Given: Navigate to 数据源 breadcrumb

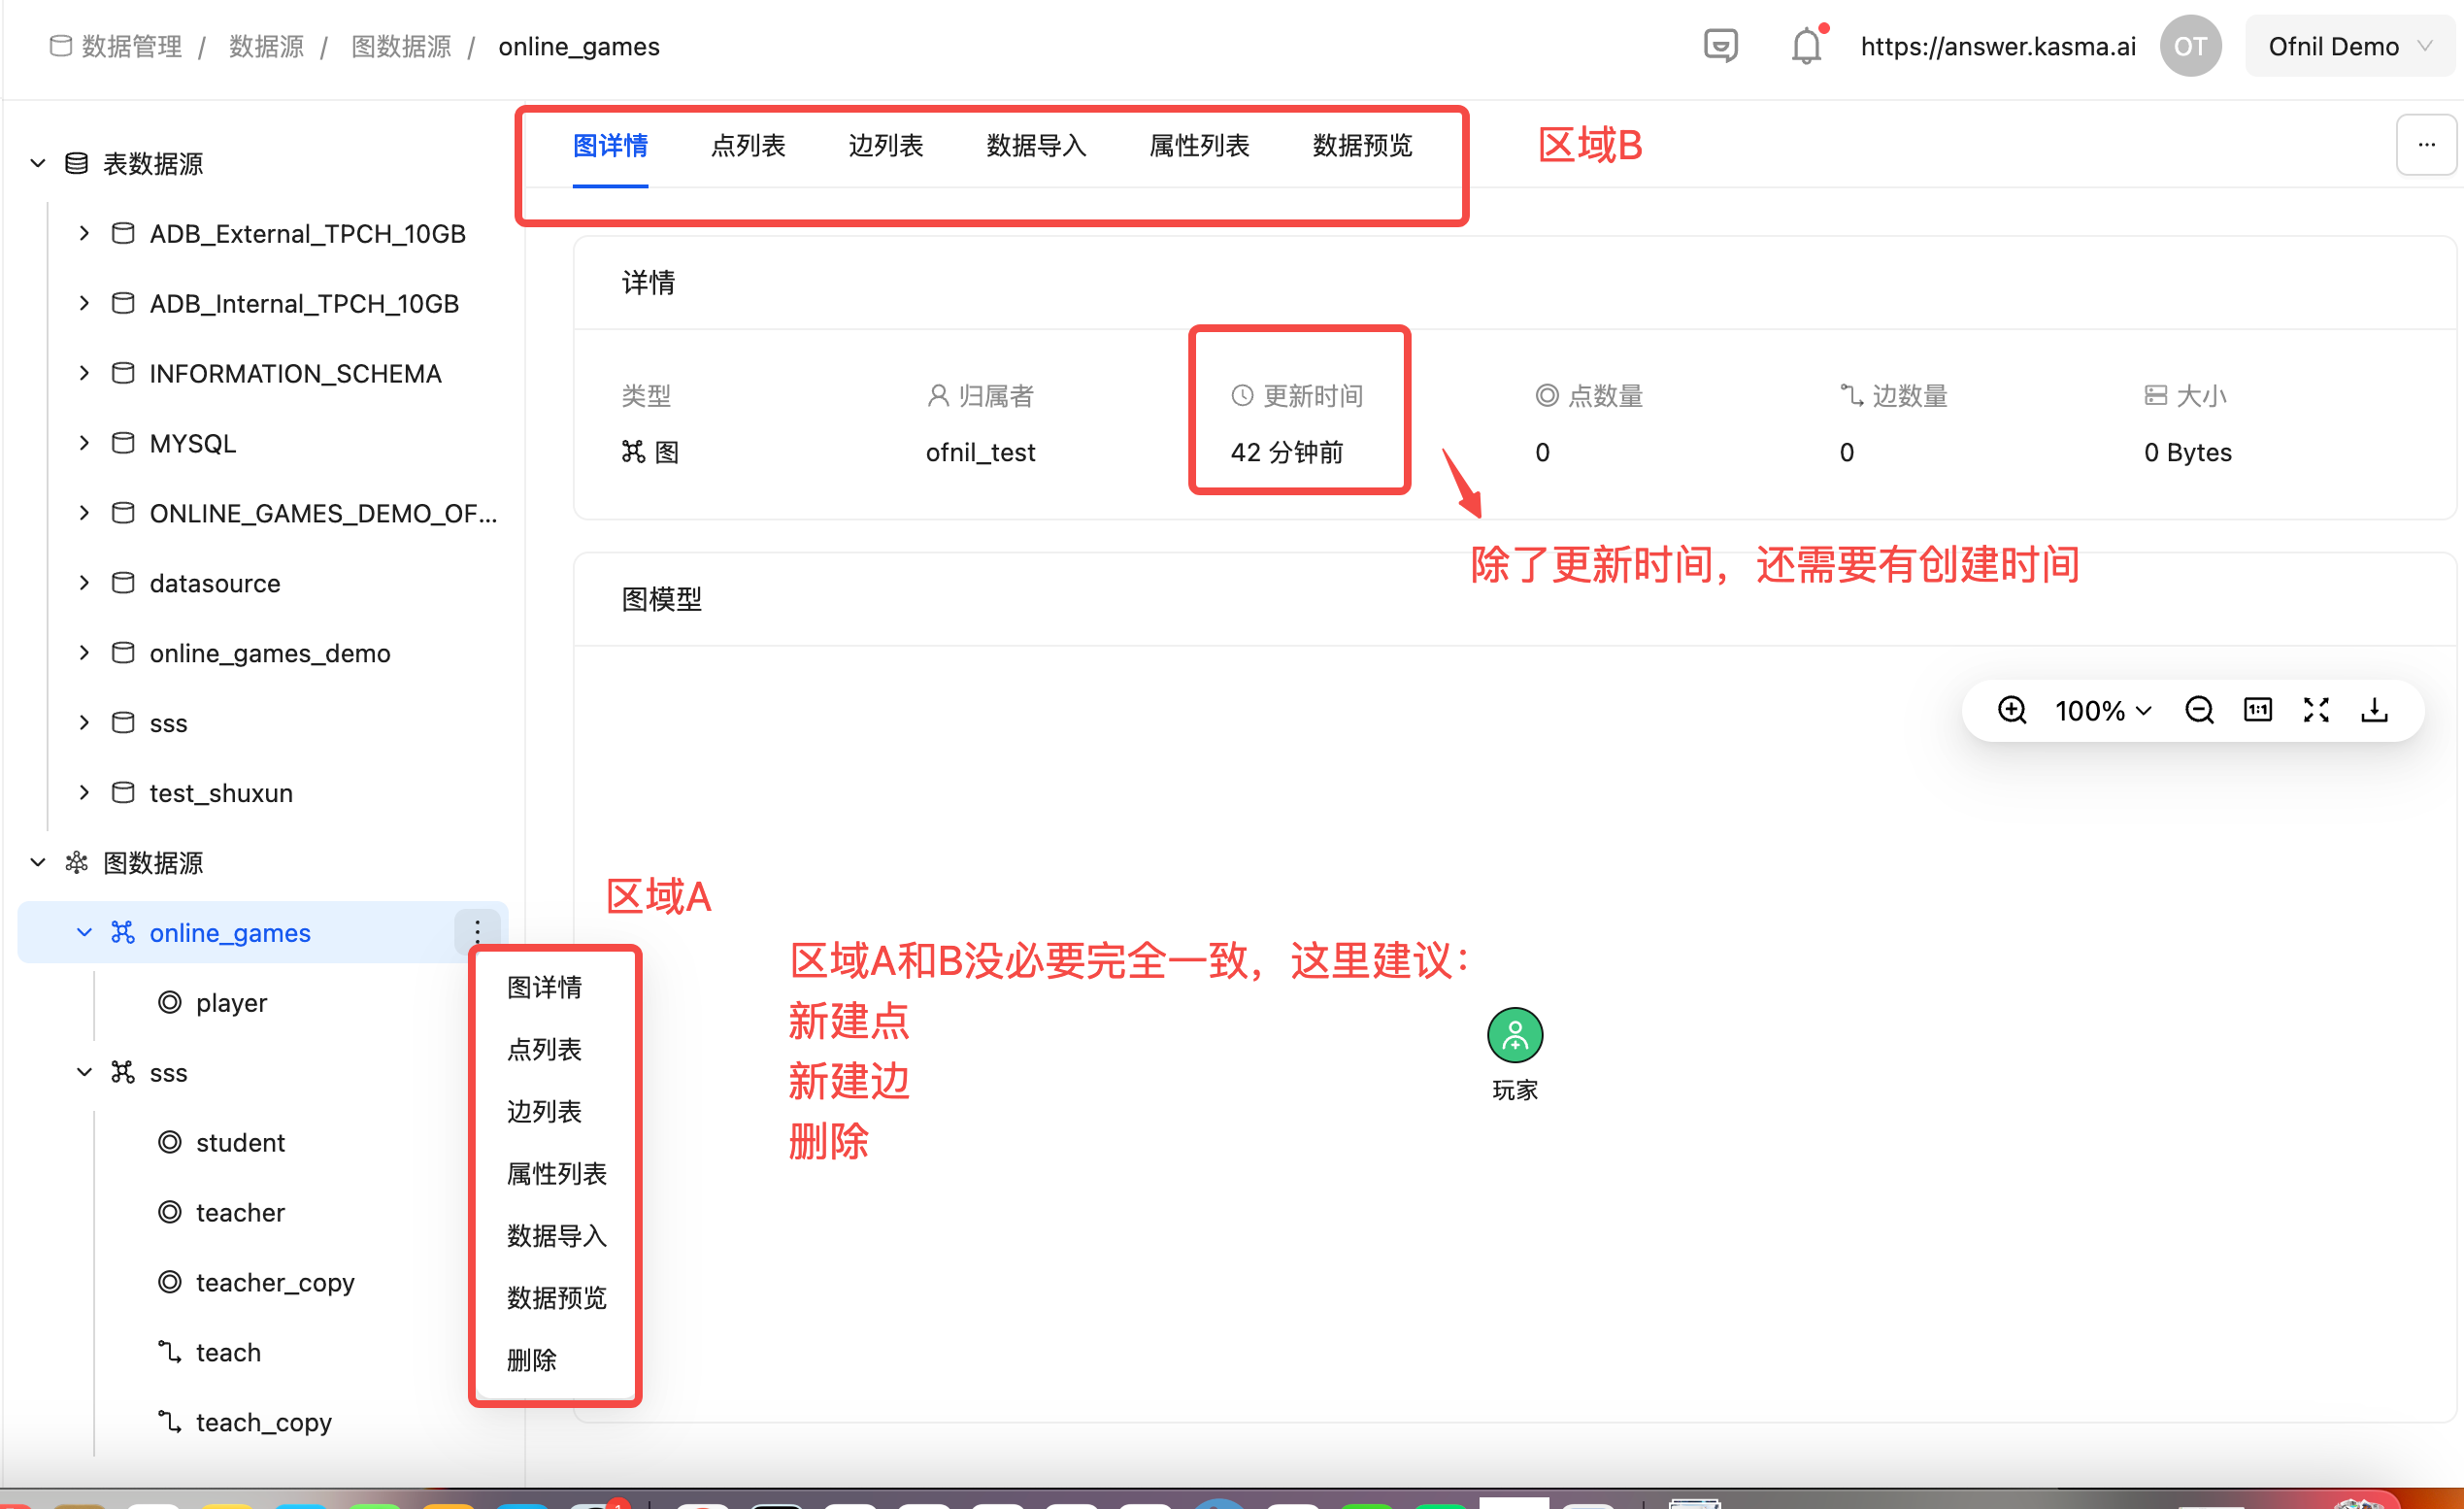Looking at the screenshot, I should (x=266, y=46).
